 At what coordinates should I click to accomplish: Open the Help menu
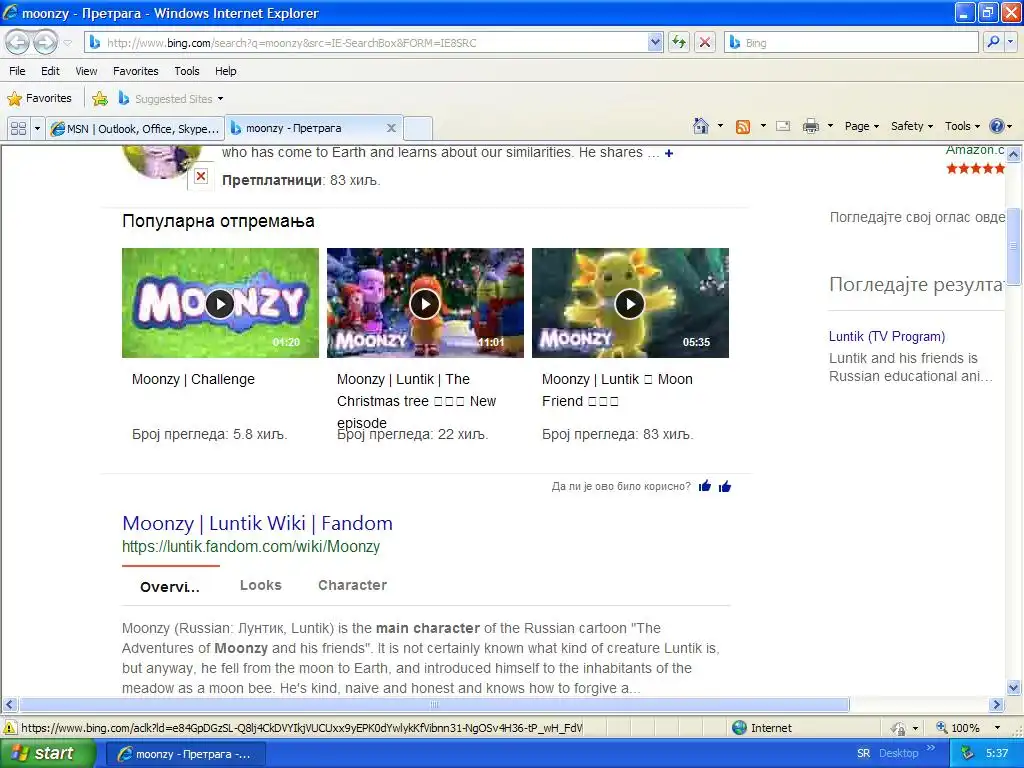pos(226,71)
